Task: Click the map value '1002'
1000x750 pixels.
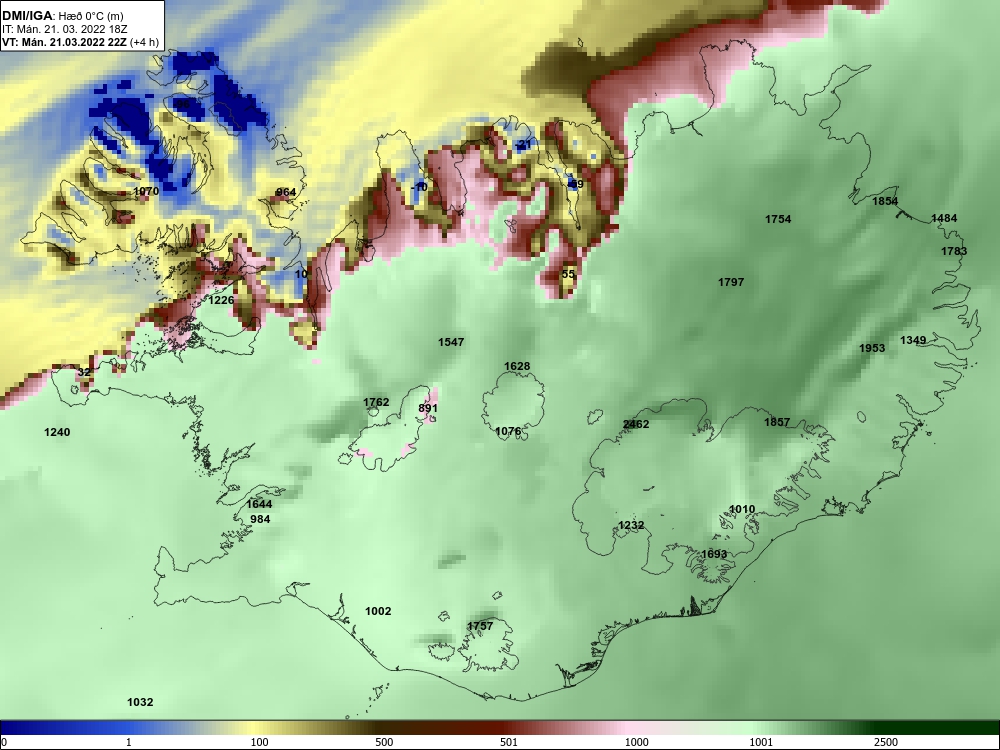Action: [x=378, y=611]
